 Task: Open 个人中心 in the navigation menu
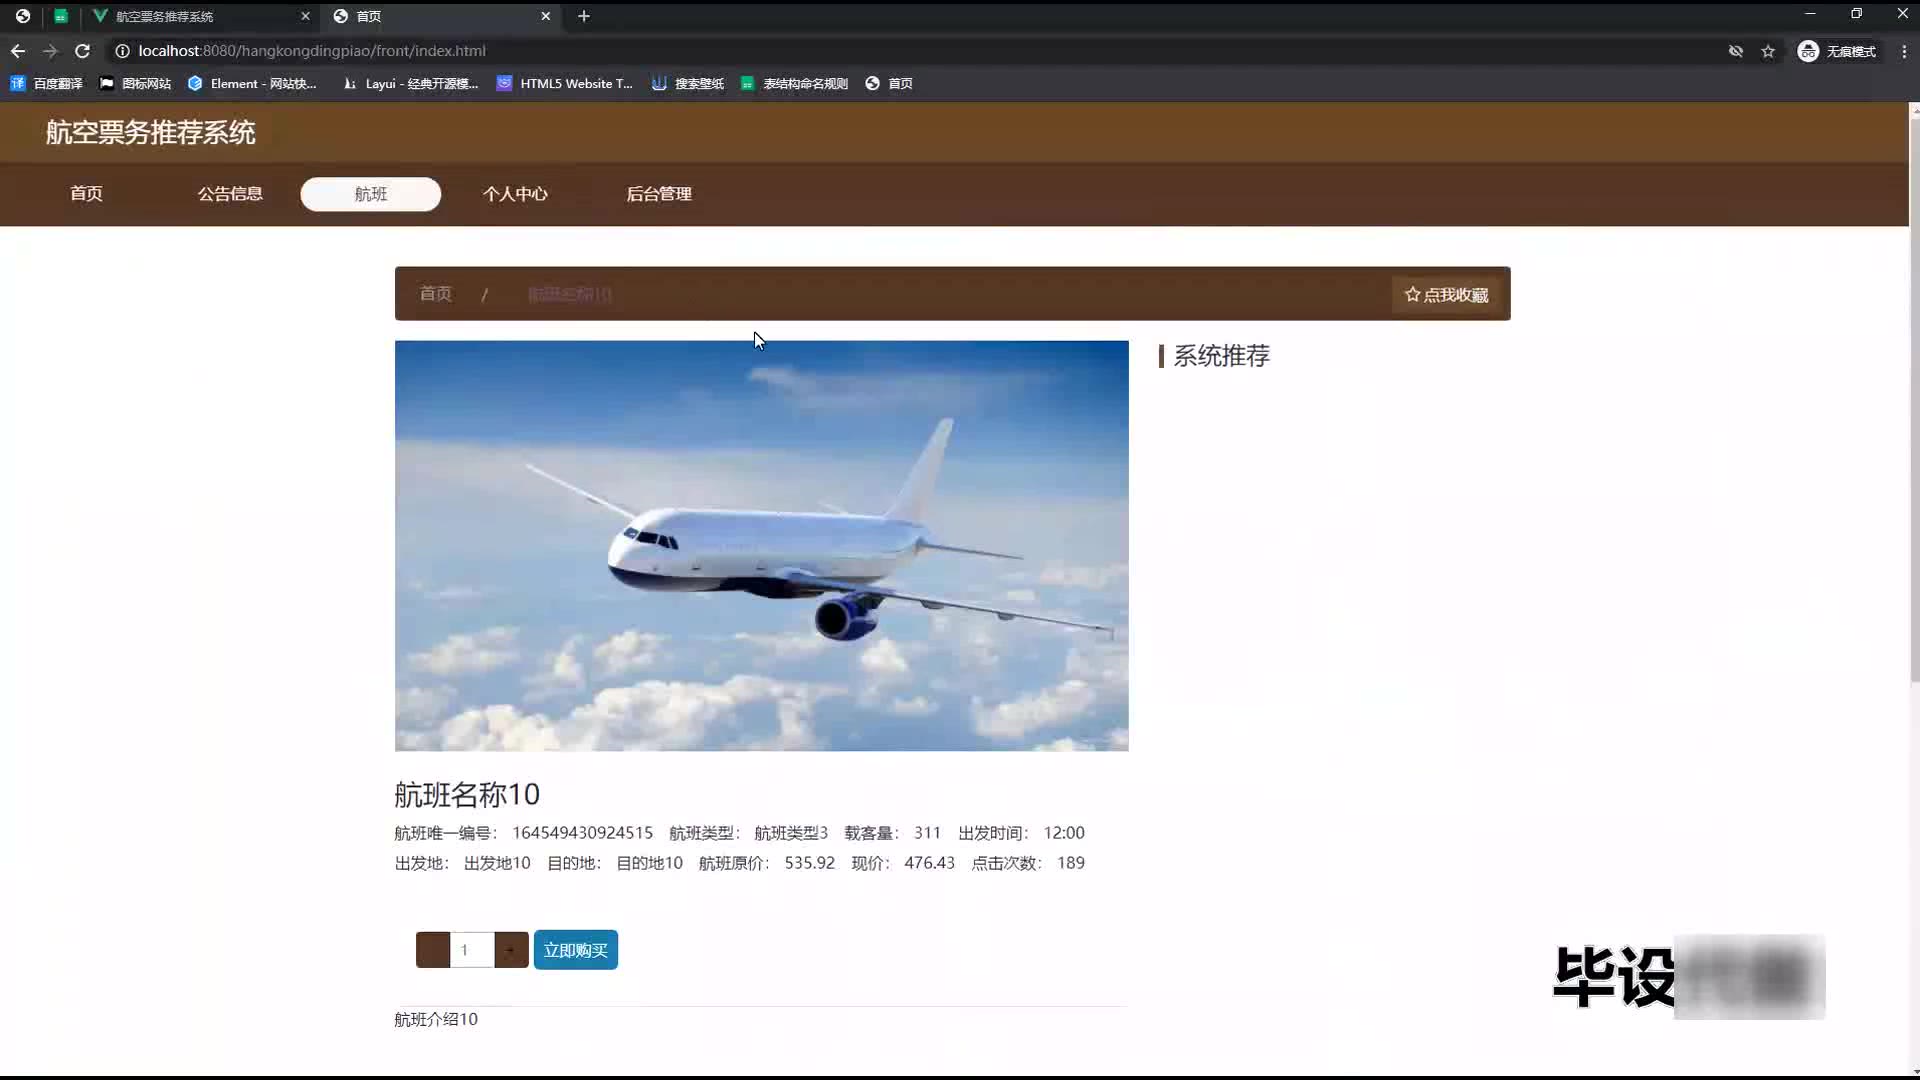(x=515, y=194)
